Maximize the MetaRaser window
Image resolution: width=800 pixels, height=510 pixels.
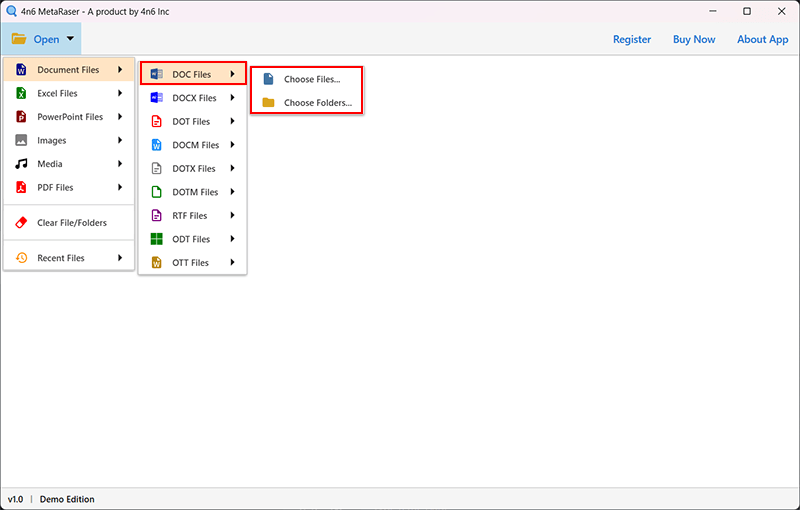tap(746, 11)
